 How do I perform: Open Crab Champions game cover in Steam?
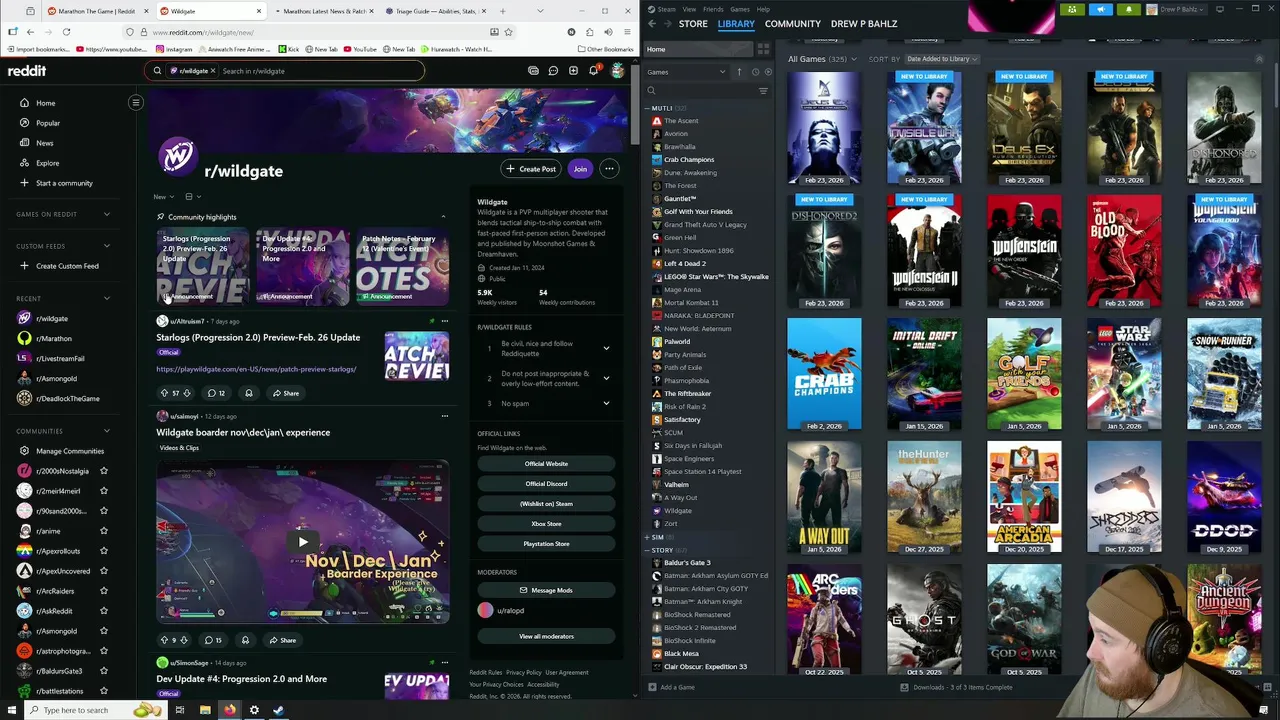pos(824,374)
